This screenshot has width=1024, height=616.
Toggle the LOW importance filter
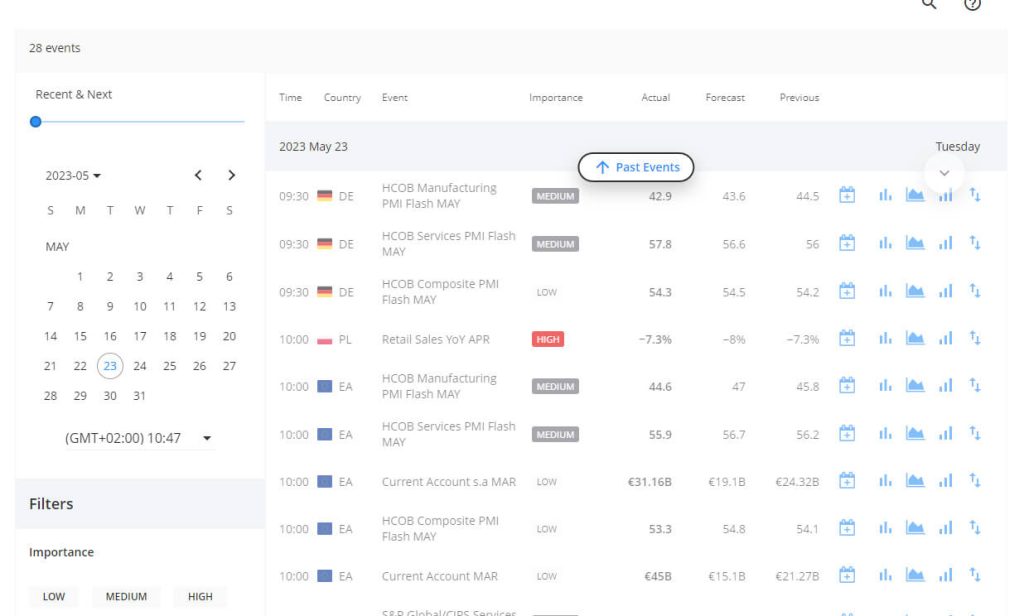click(x=54, y=596)
